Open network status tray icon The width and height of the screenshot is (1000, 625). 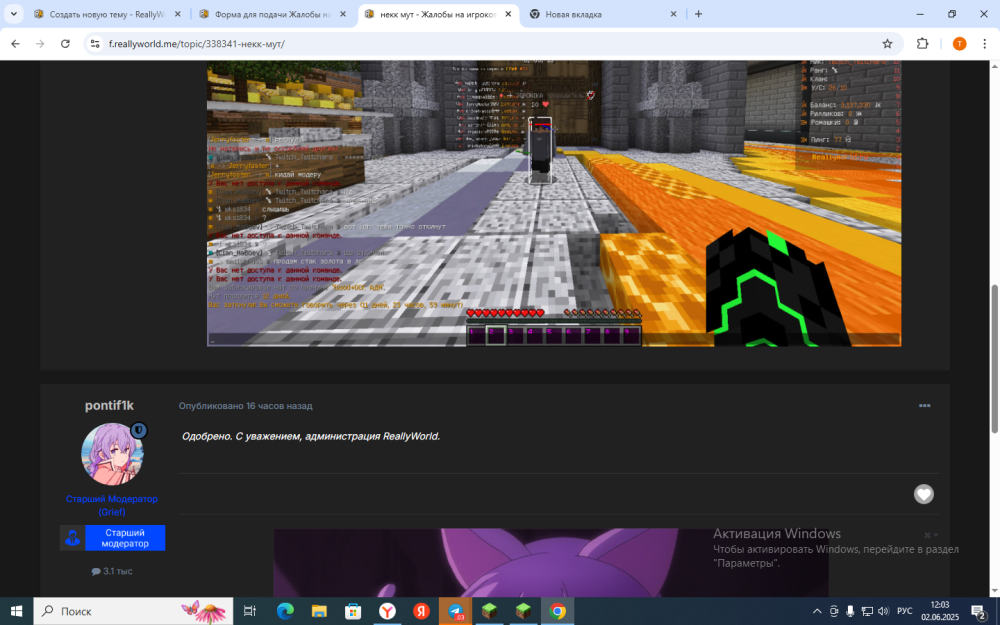[867, 611]
